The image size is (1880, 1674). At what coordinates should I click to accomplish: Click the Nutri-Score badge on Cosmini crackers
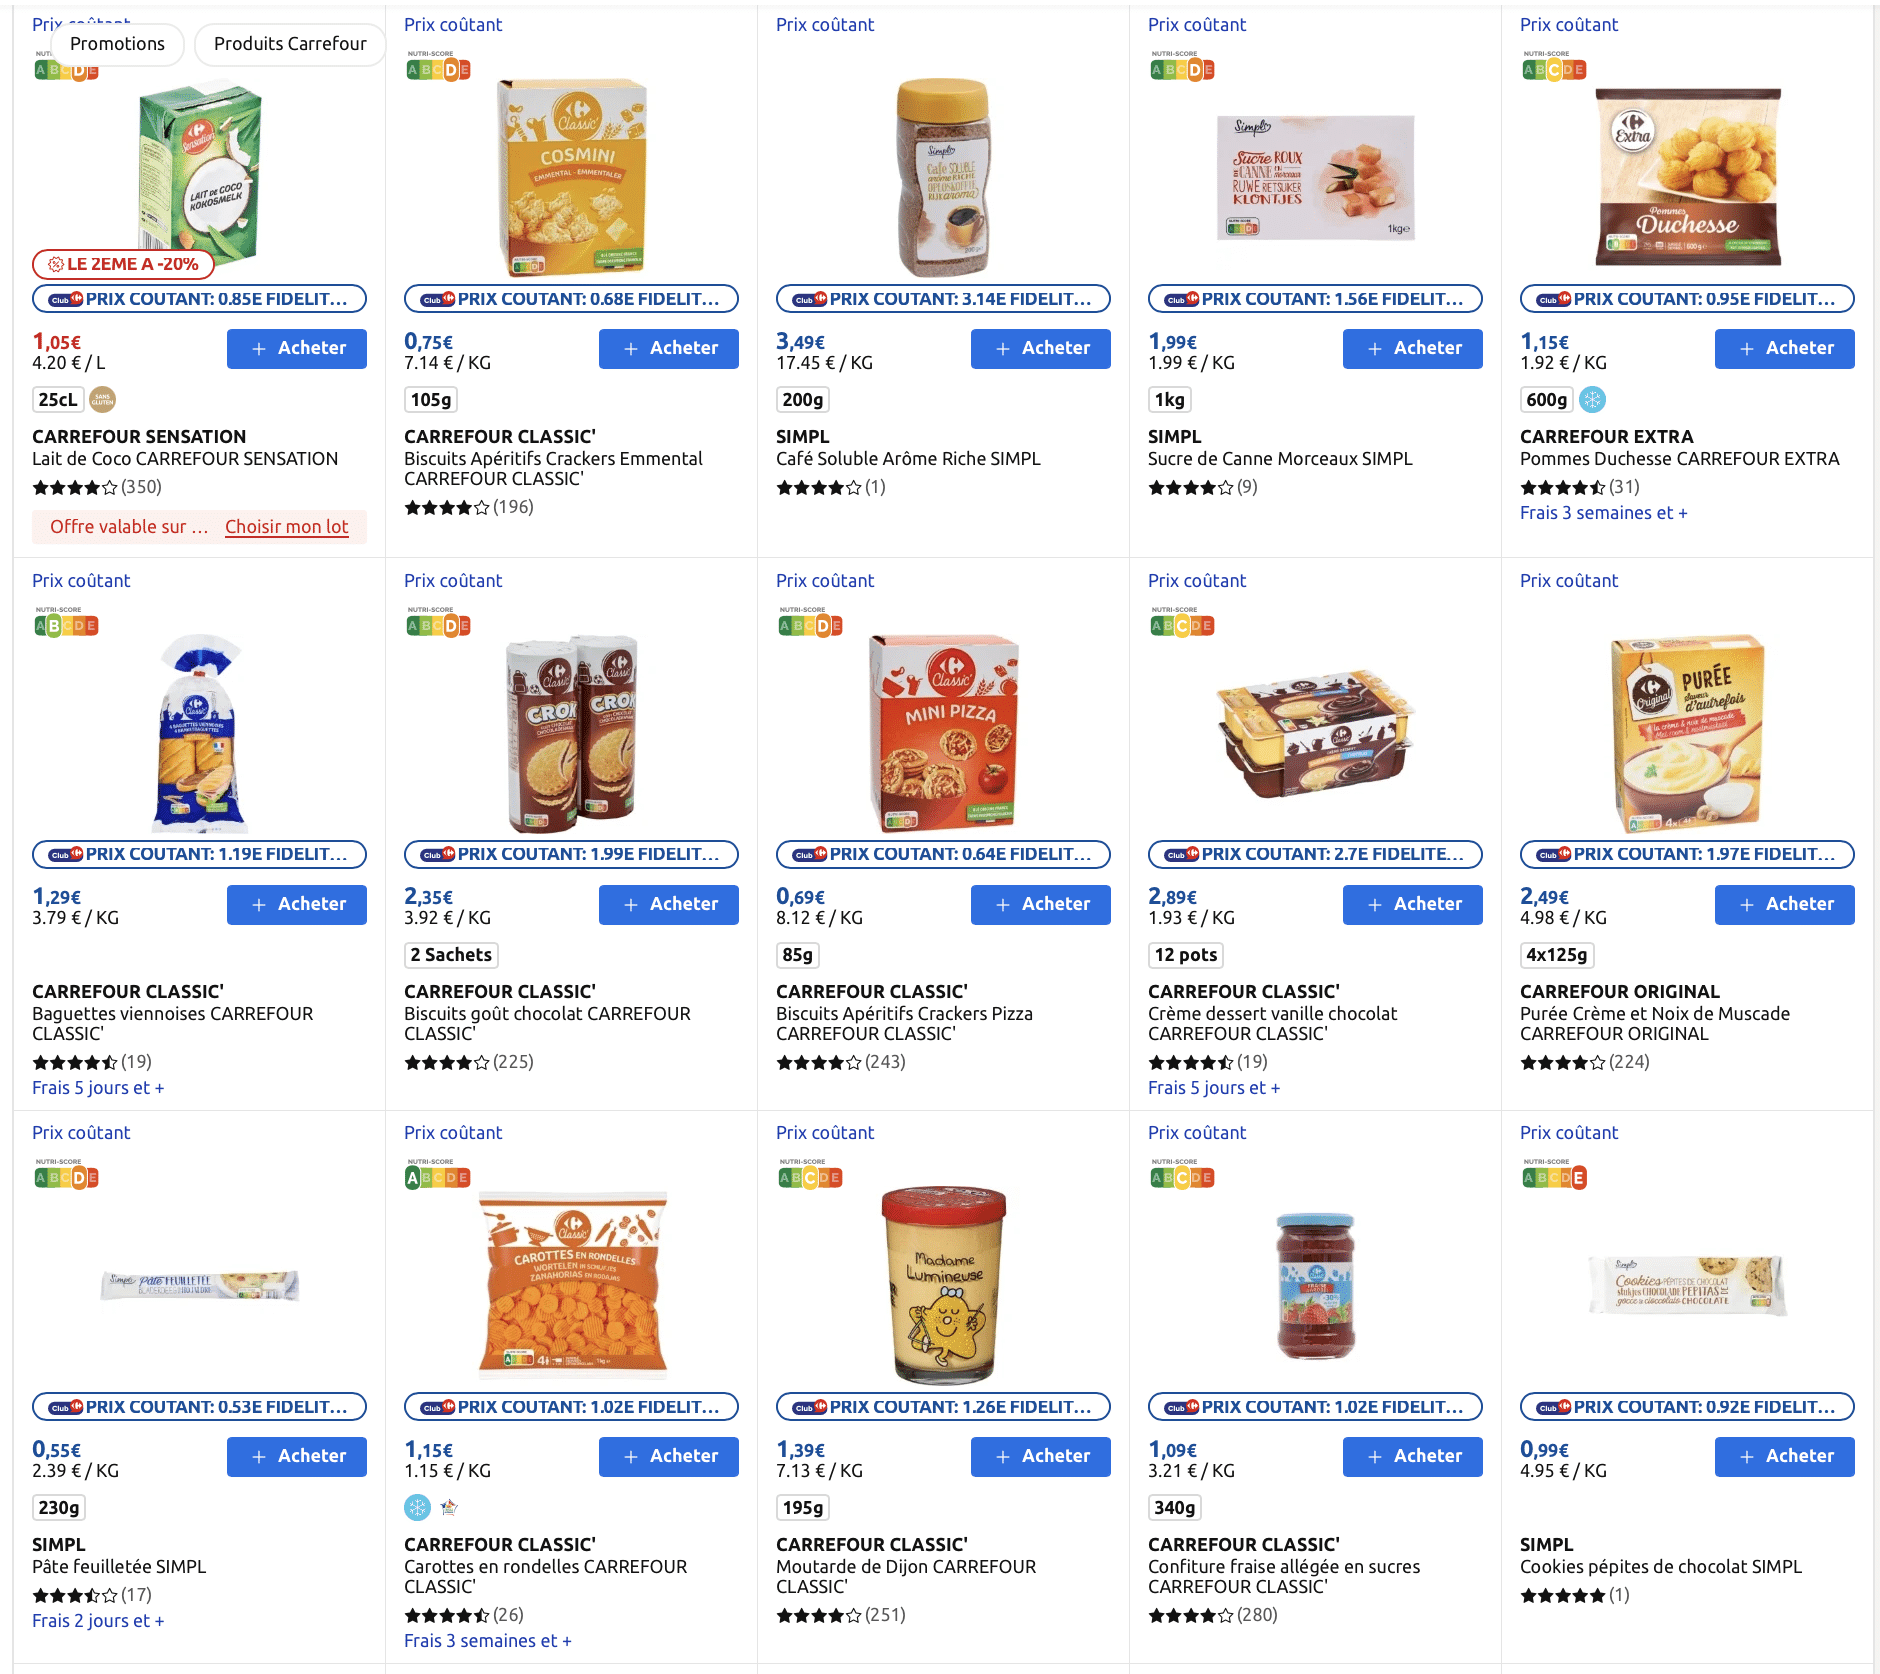click(438, 68)
